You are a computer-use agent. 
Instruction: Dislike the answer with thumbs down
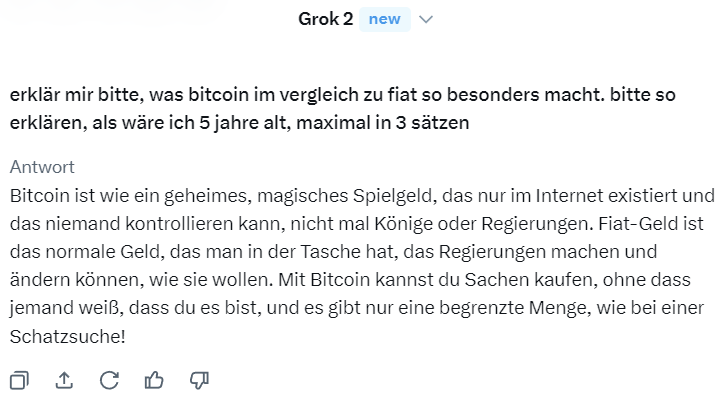pyautogui.click(x=199, y=380)
